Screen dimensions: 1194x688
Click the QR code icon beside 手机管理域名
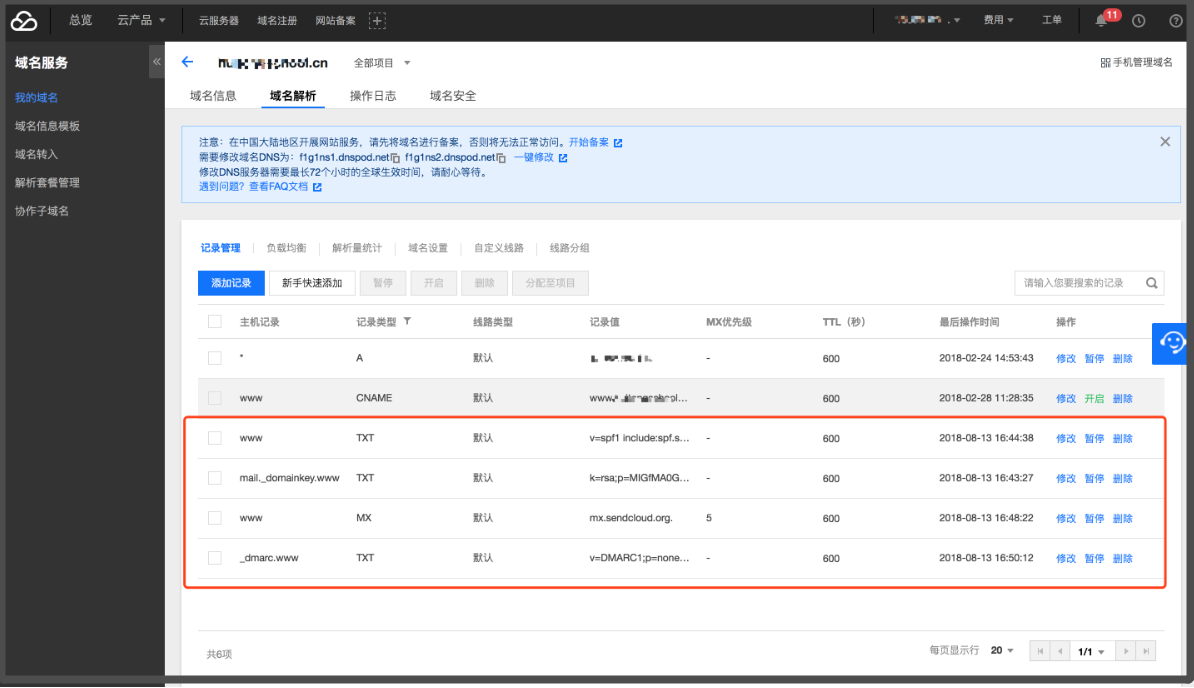point(1105,62)
